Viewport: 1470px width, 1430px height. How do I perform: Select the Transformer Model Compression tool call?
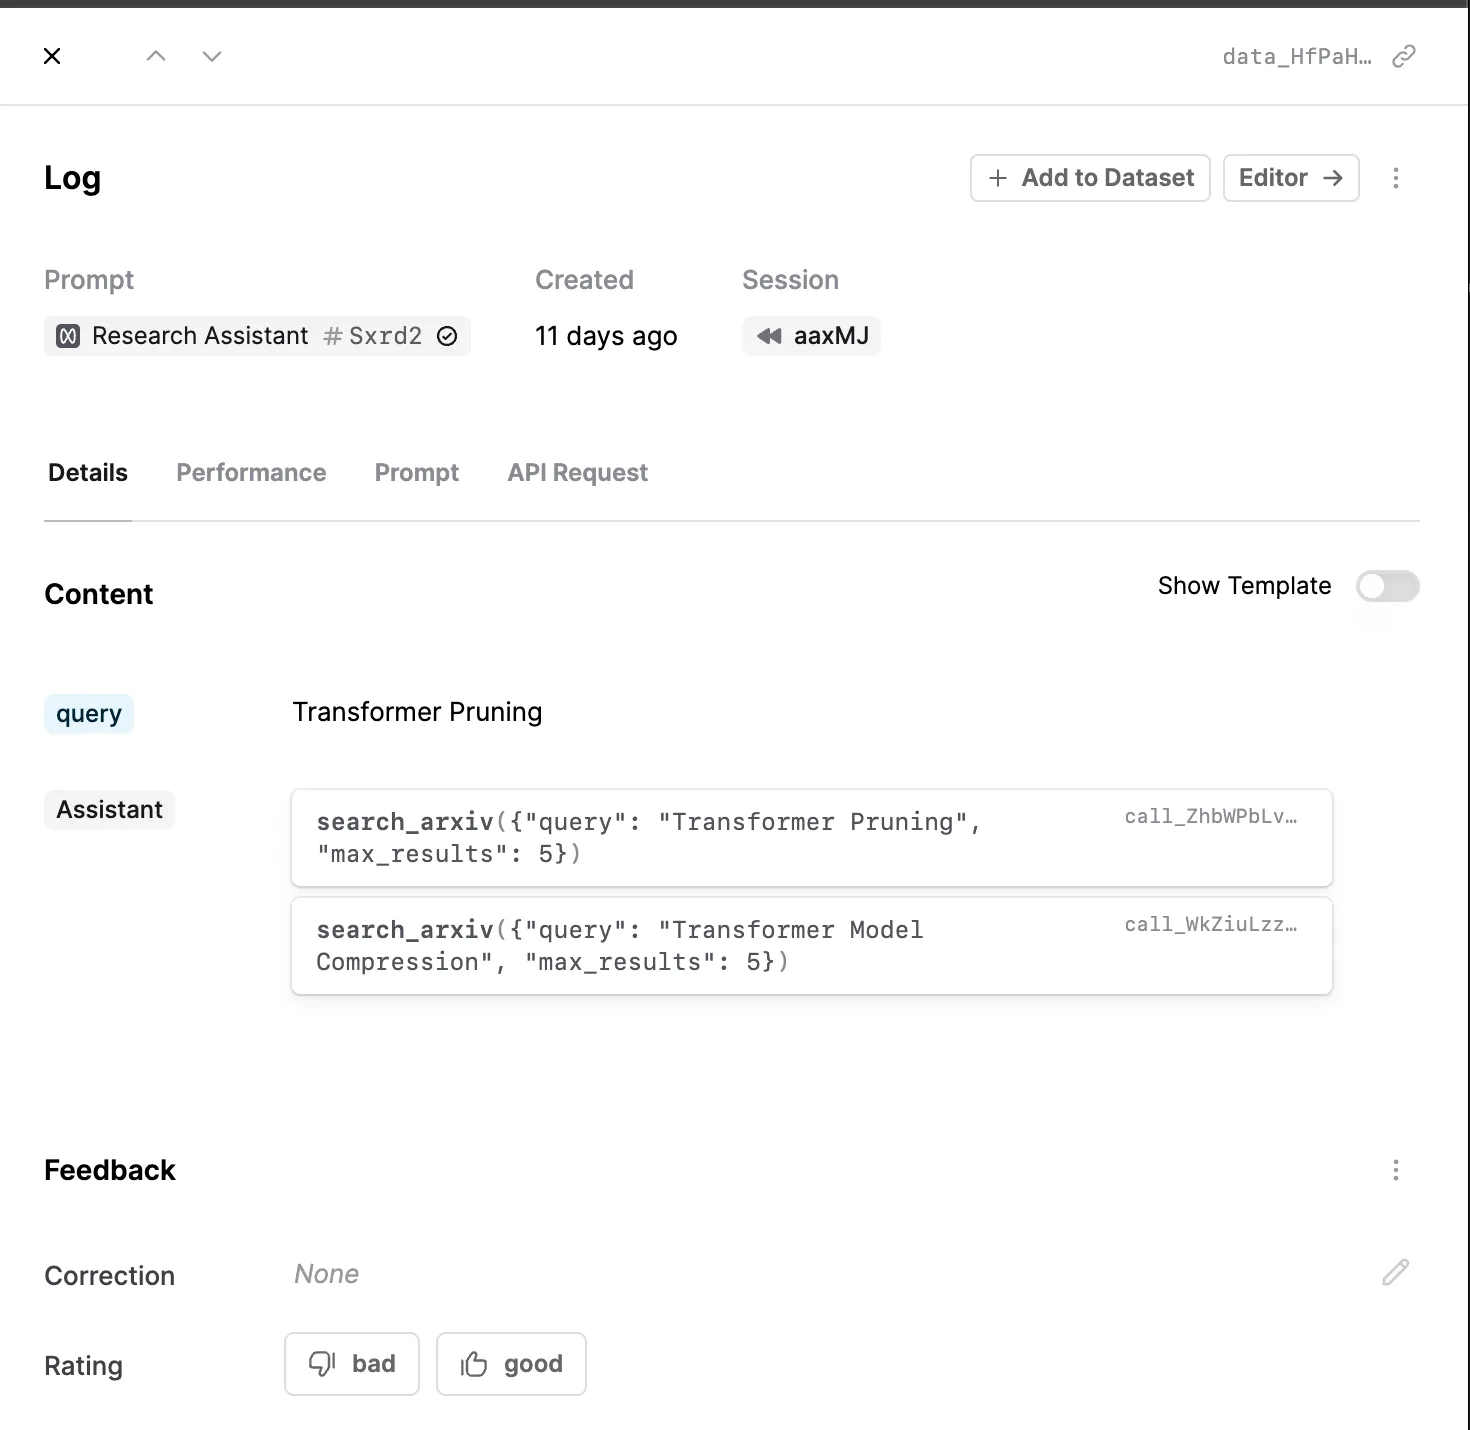811,946
